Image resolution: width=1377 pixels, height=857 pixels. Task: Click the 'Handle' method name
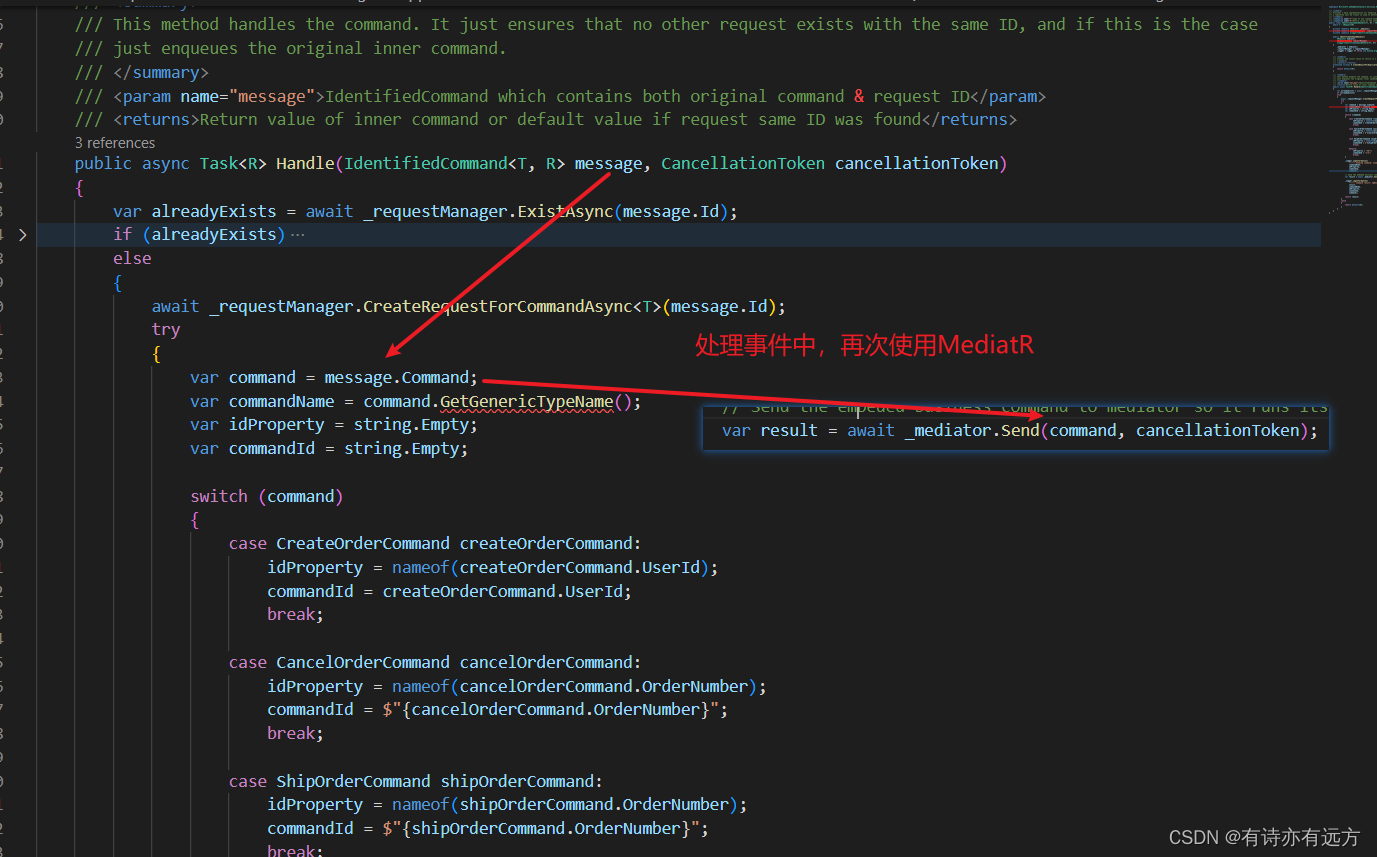point(306,164)
